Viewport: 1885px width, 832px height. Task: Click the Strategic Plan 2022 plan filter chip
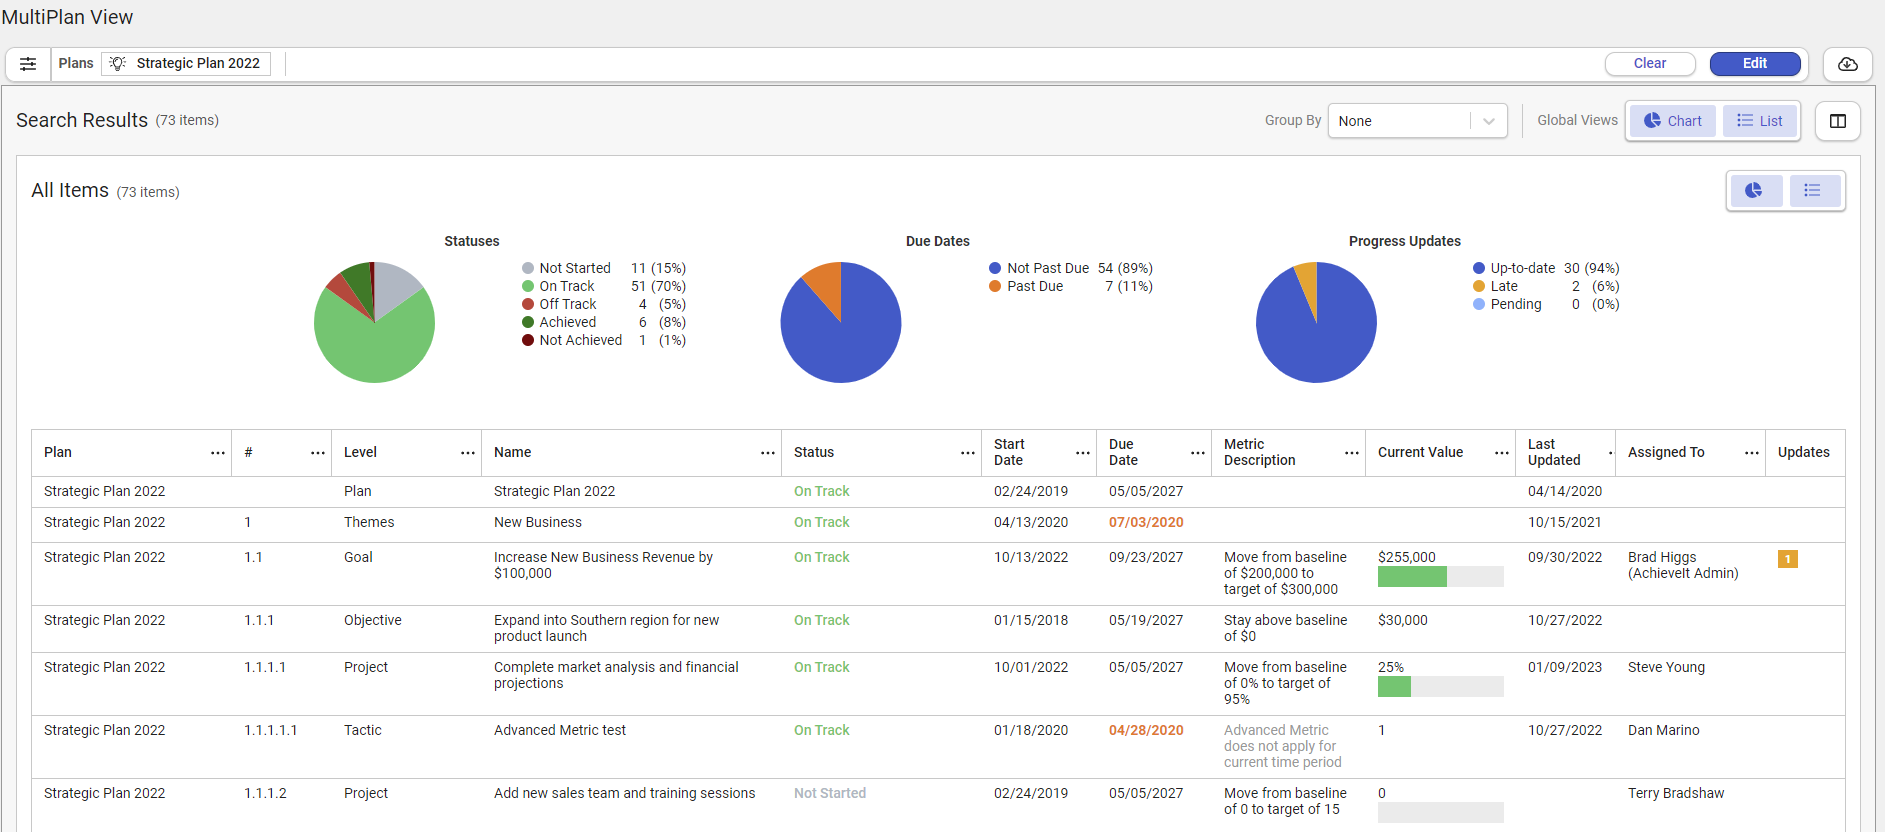186,64
